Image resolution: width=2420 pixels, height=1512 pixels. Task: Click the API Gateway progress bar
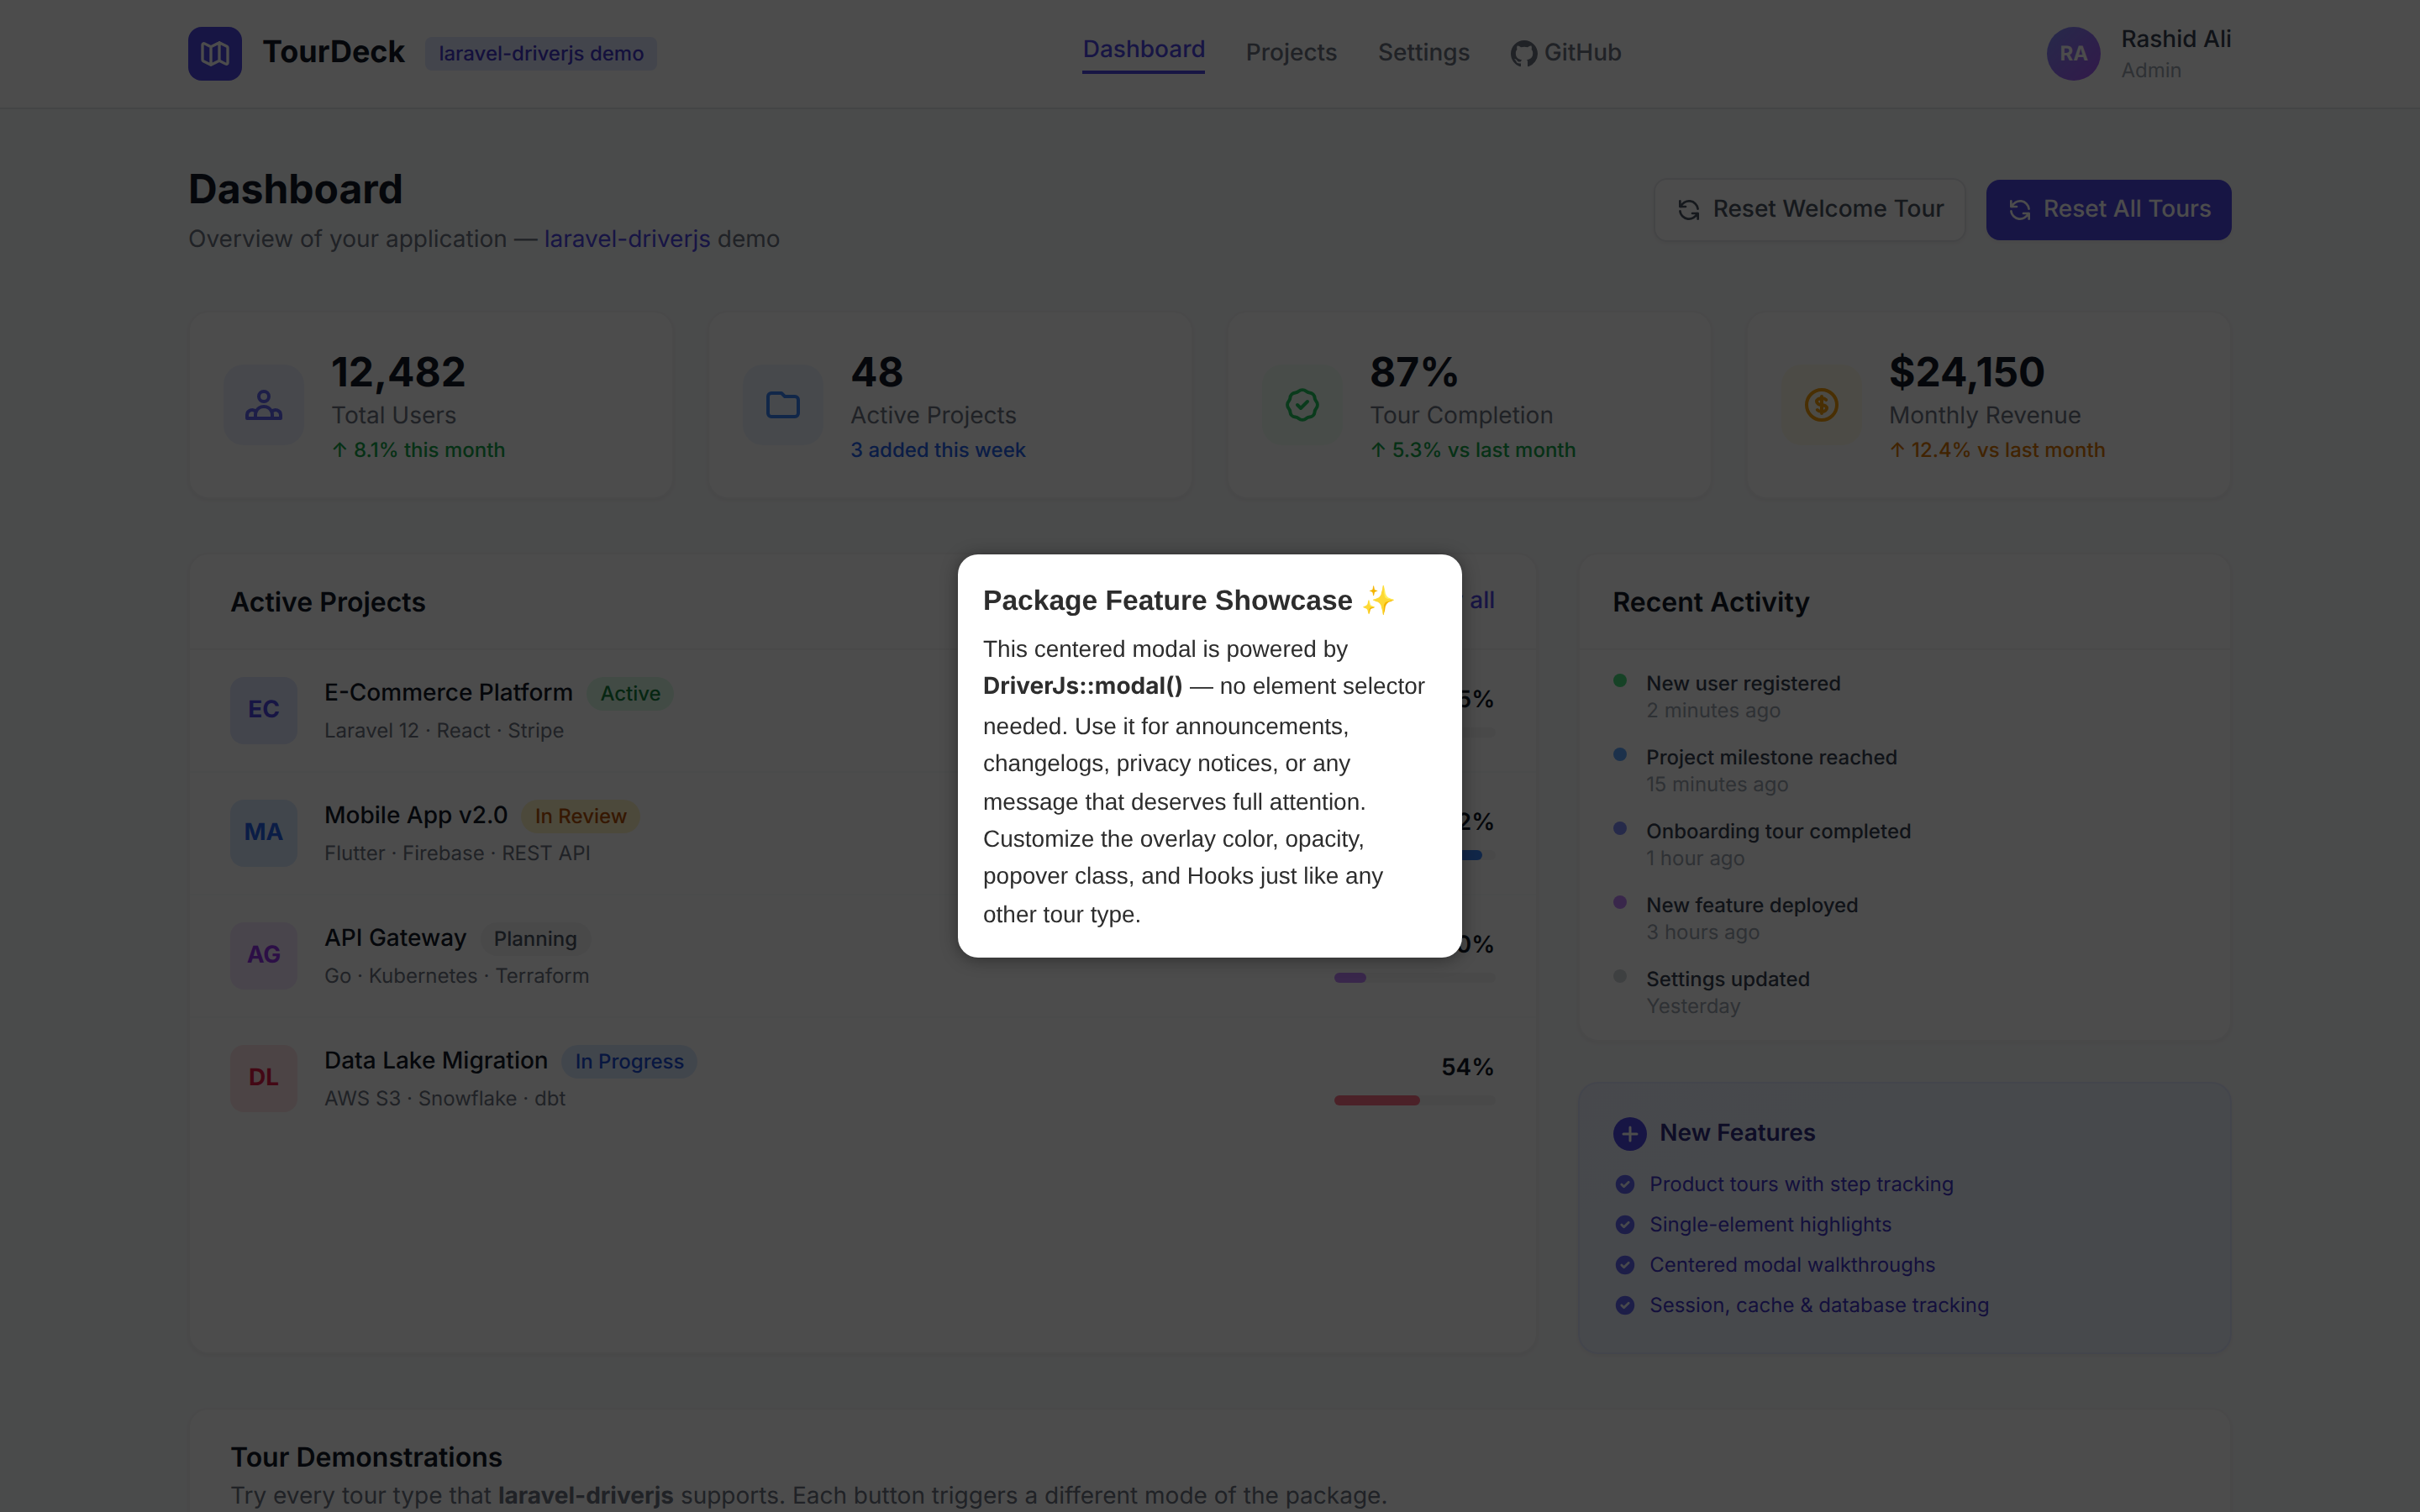pos(1414,978)
